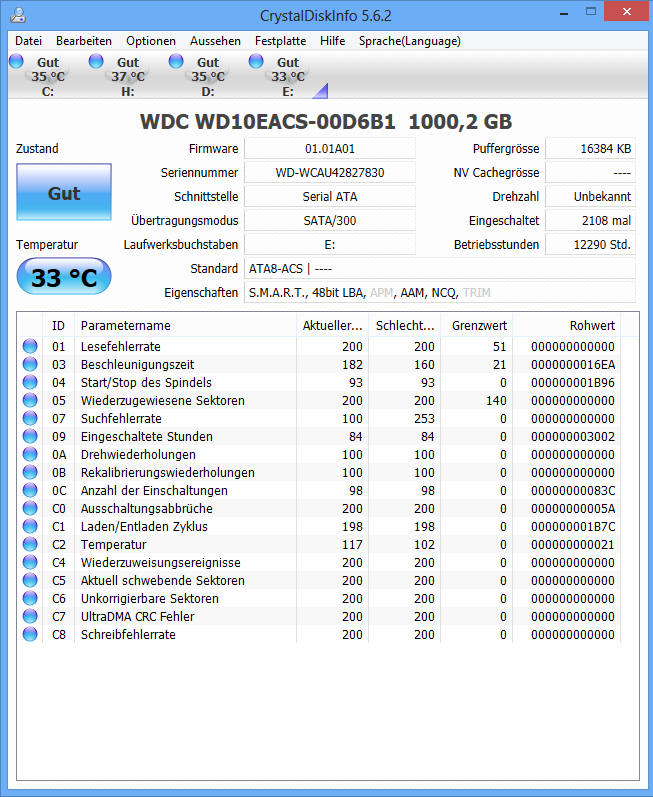Click status orb for Suchfehlerrate row

30,418
